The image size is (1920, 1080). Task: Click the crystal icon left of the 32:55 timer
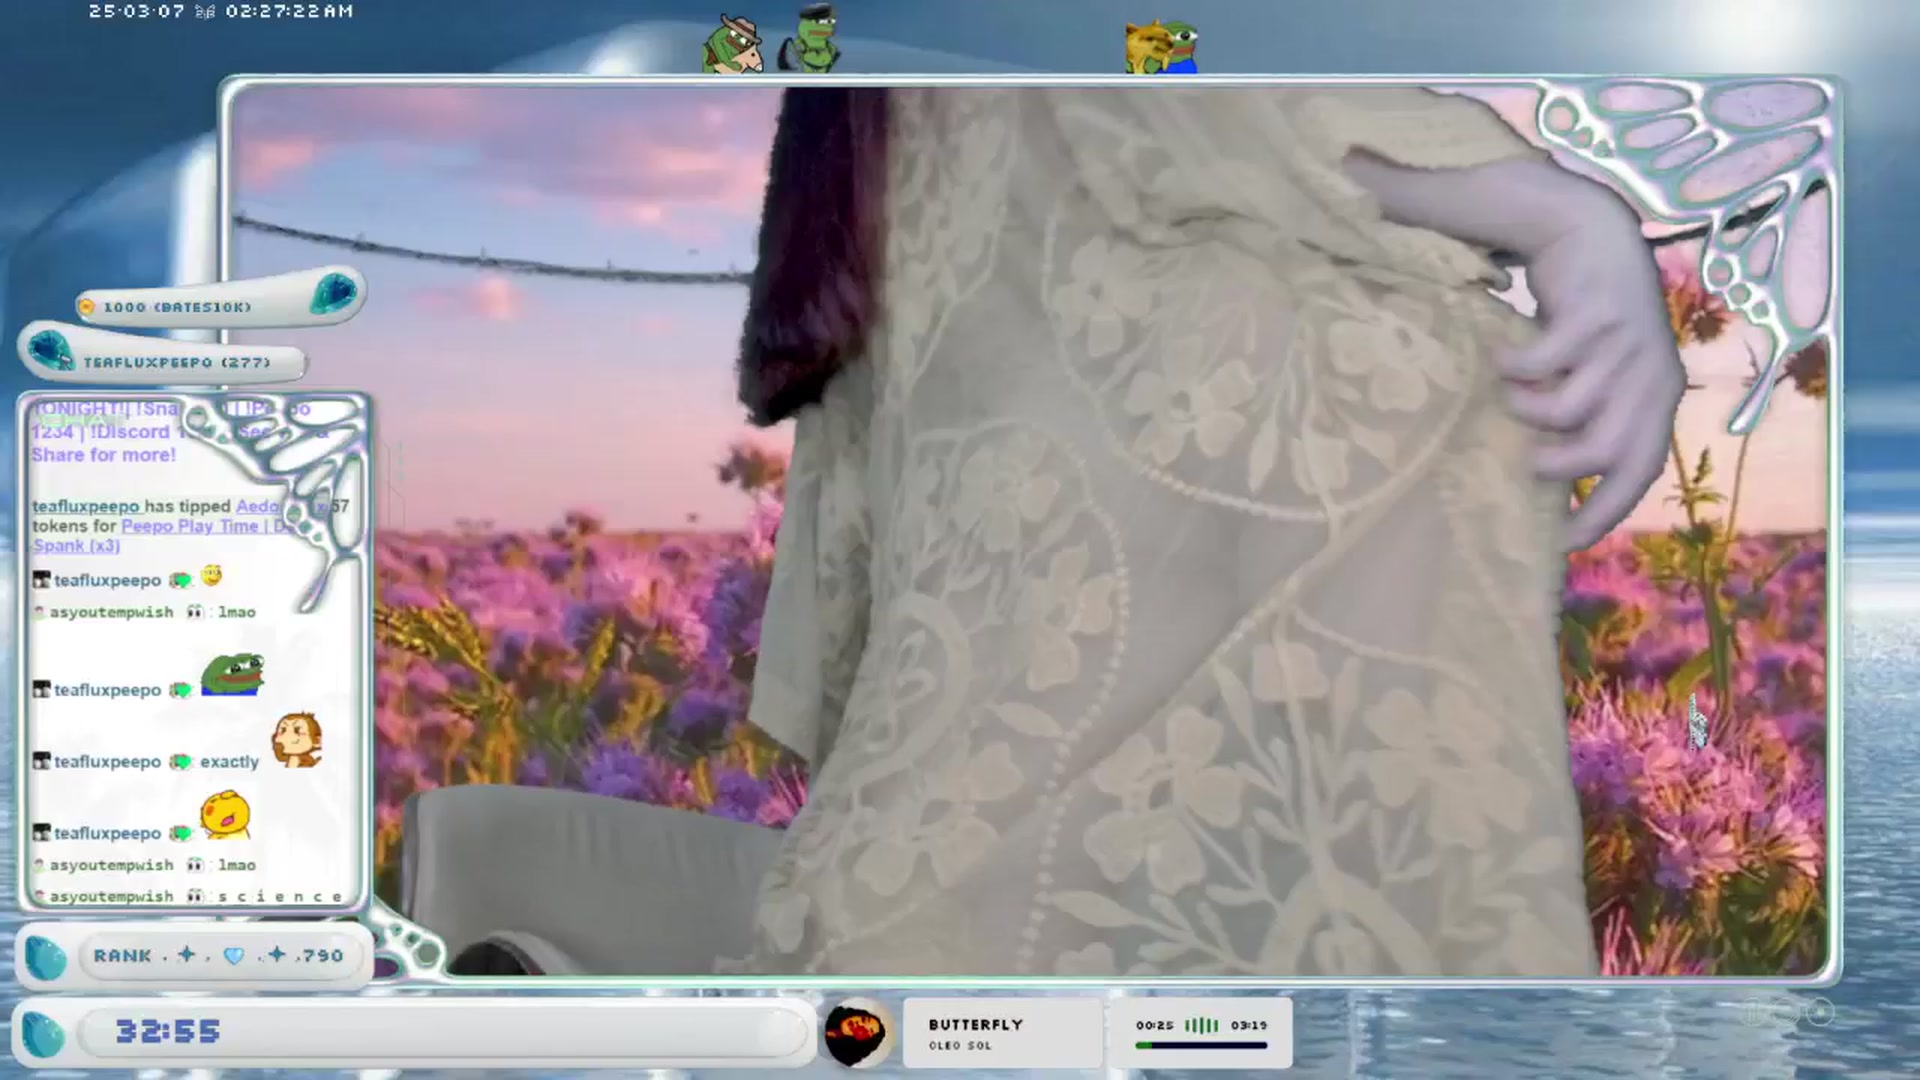(43, 1034)
